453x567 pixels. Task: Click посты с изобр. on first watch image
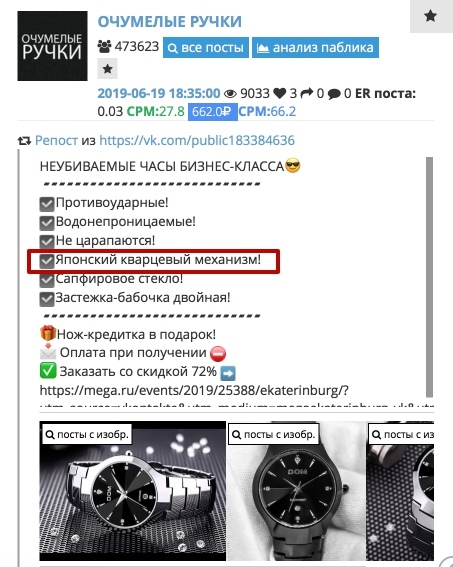pos(87,434)
